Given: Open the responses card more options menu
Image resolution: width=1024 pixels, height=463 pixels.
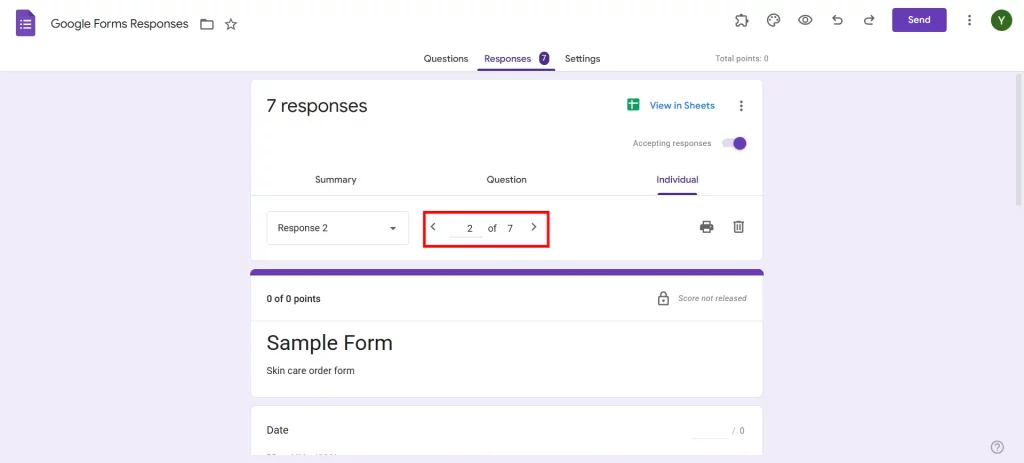Looking at the screenshot, I should 741,106.
